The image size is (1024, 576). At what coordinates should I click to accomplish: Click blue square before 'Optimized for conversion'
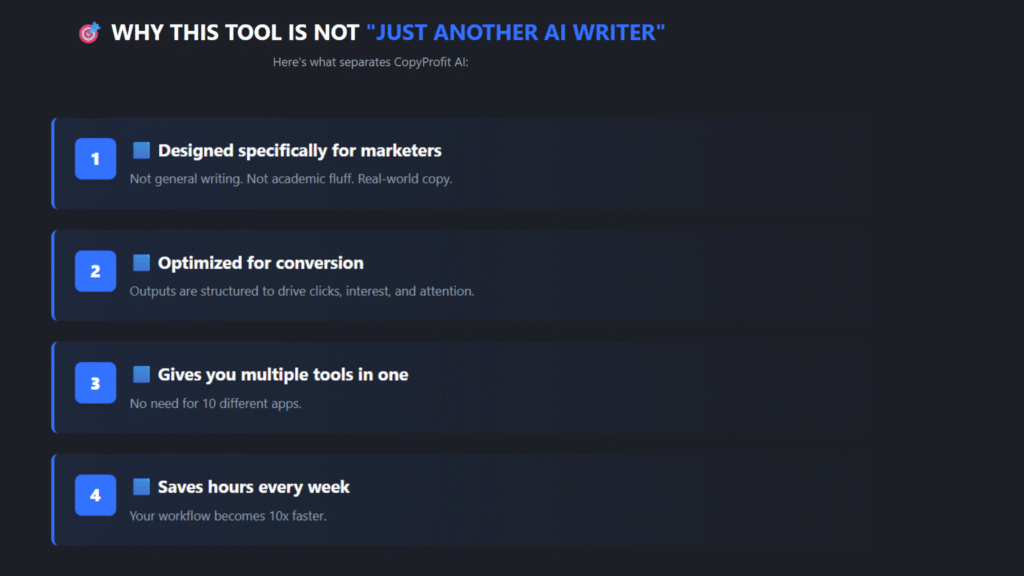[x=141, y=263]
